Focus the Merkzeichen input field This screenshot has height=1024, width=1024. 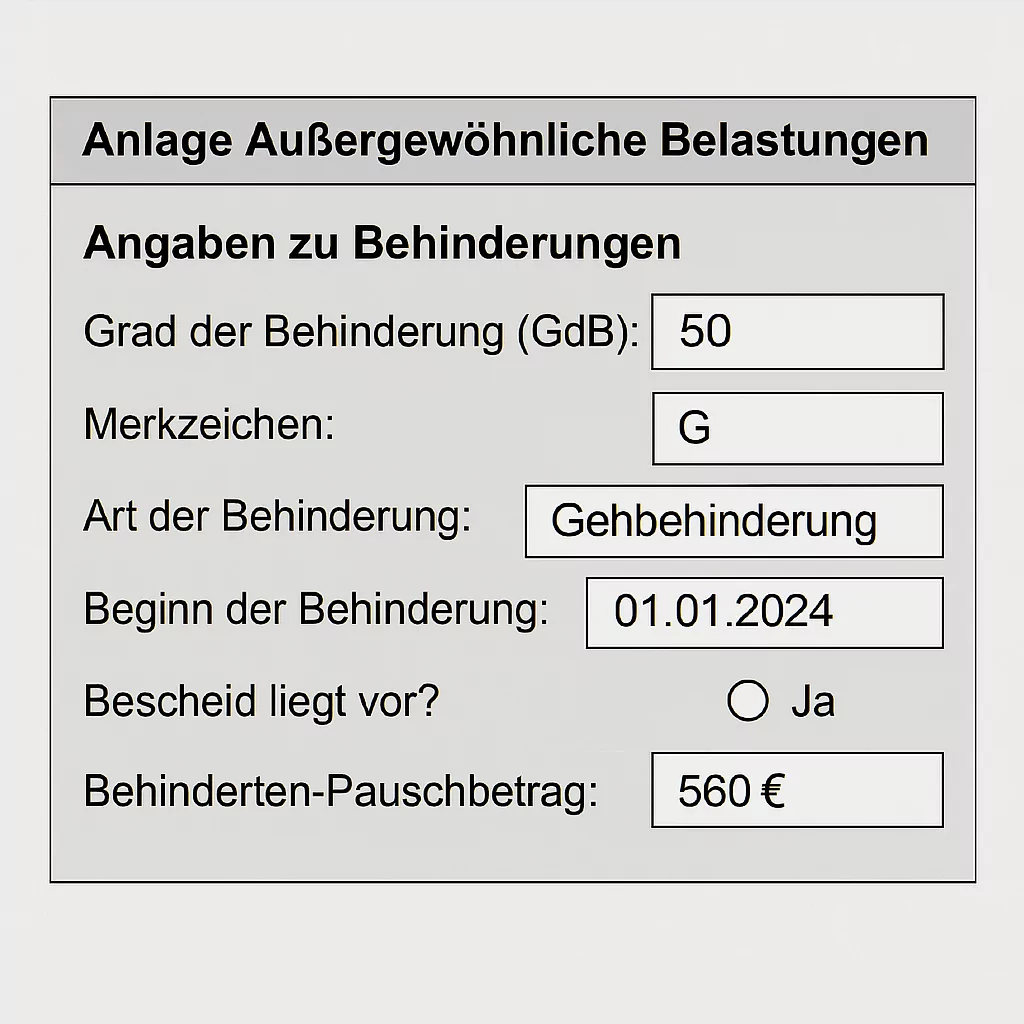click(797, 428)
